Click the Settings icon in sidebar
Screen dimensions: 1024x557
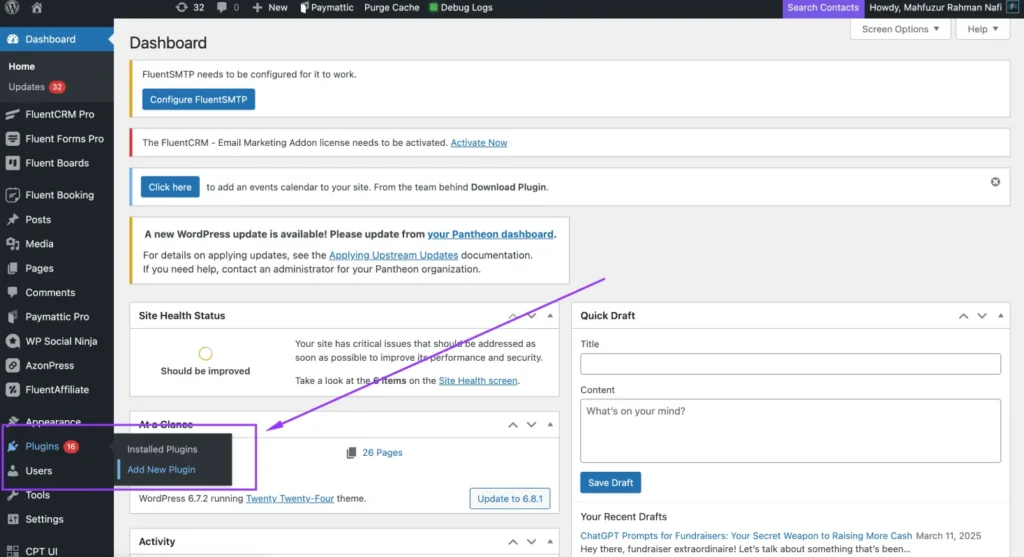12,519
